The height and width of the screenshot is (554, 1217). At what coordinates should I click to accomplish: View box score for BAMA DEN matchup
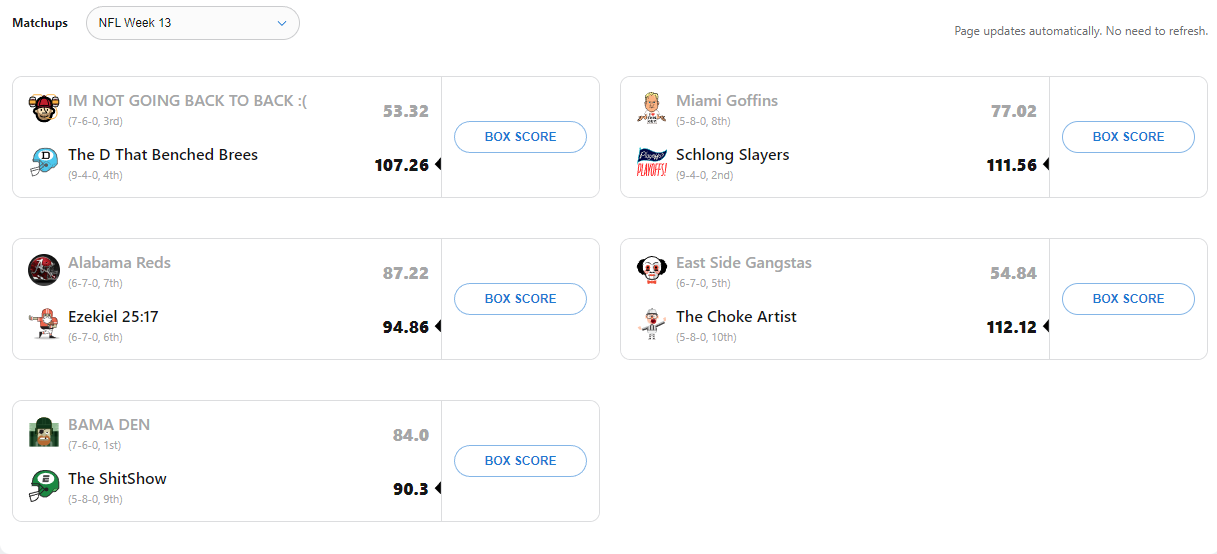point(520,461)
